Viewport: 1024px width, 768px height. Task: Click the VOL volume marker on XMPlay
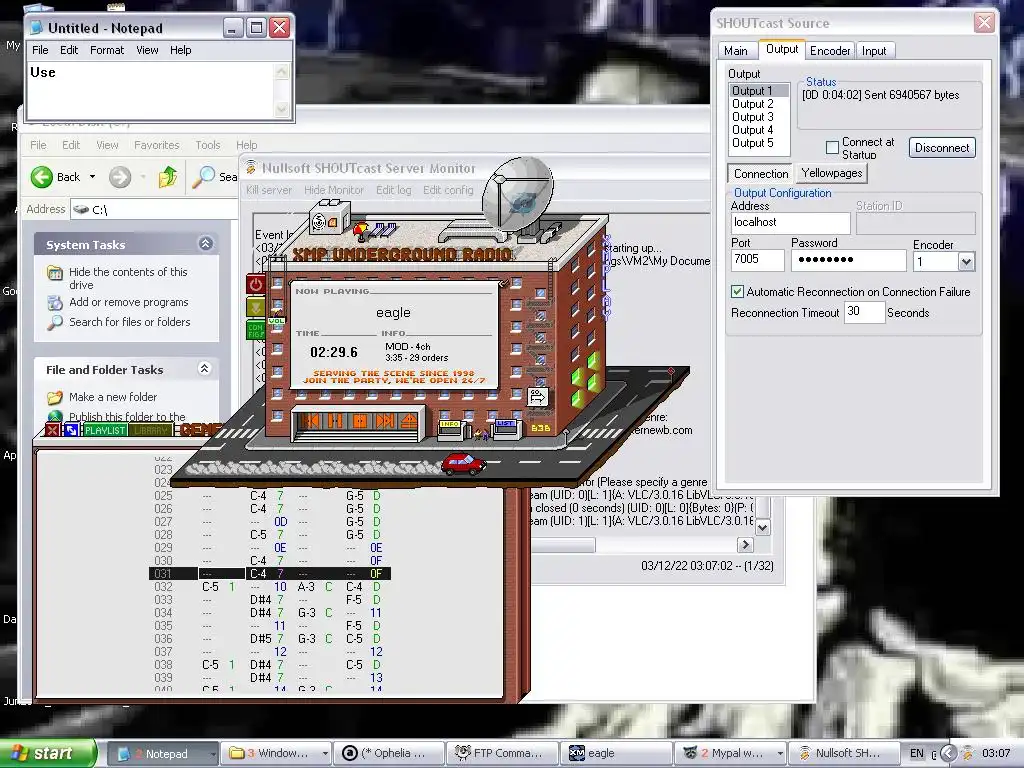point(276,321)
